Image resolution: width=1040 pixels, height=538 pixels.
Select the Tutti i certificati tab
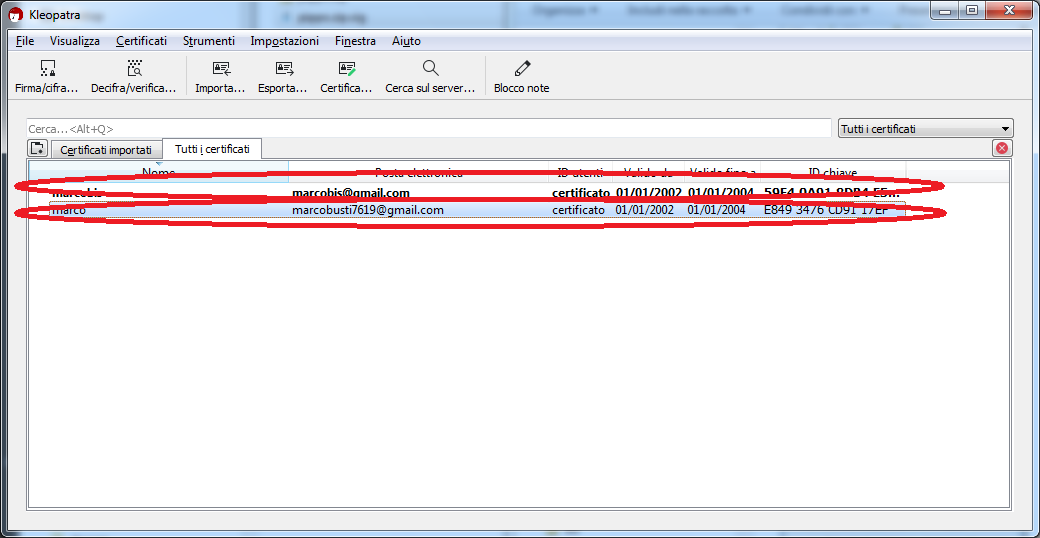[212, 149]
